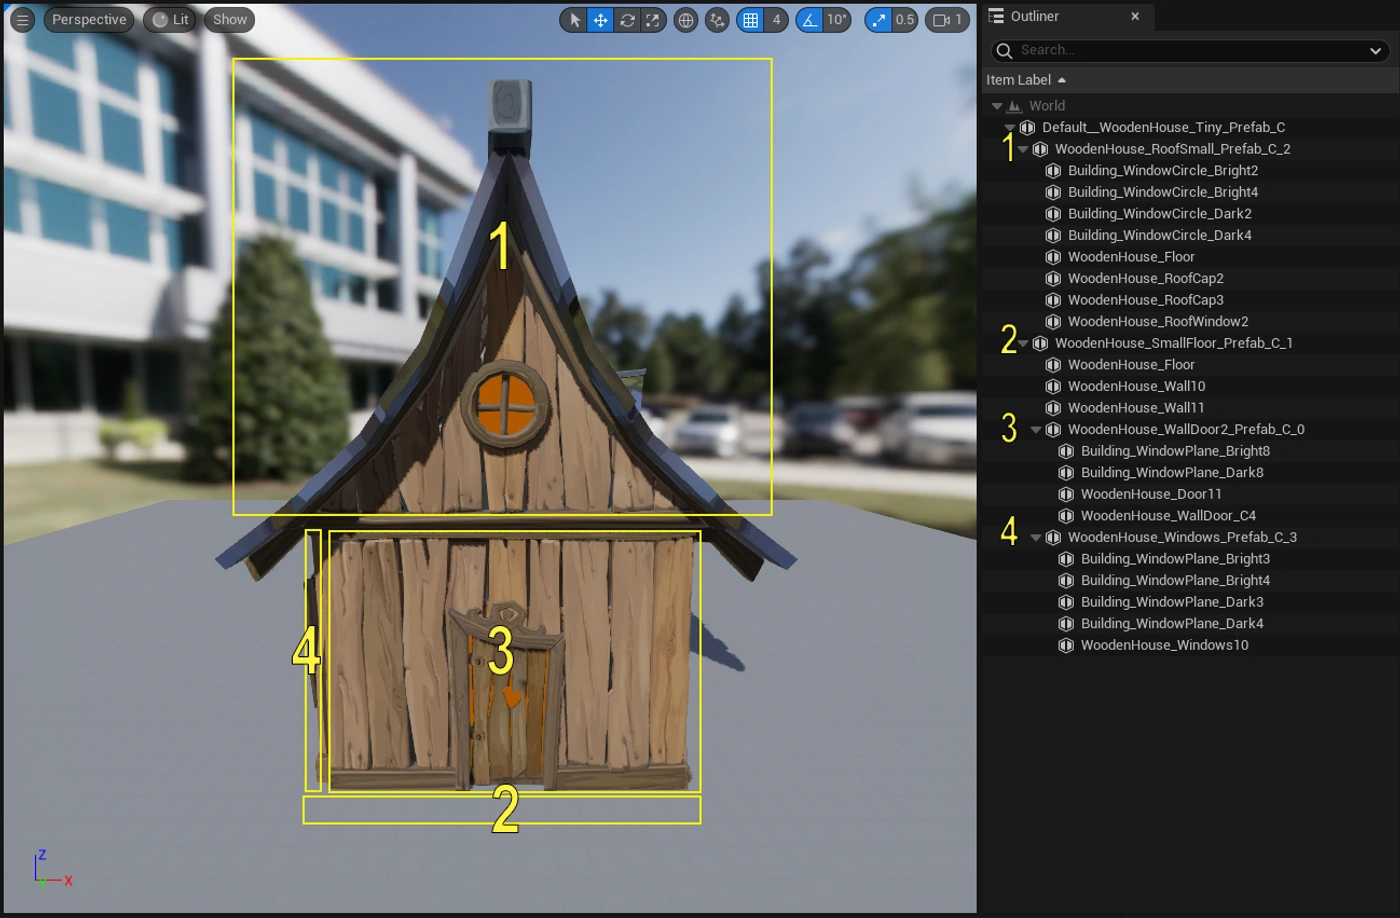This screenshot has width=1400, height=918.
Task: Switch to the Rotate tool
Action: pyautogui.click(x=627, y=20)
